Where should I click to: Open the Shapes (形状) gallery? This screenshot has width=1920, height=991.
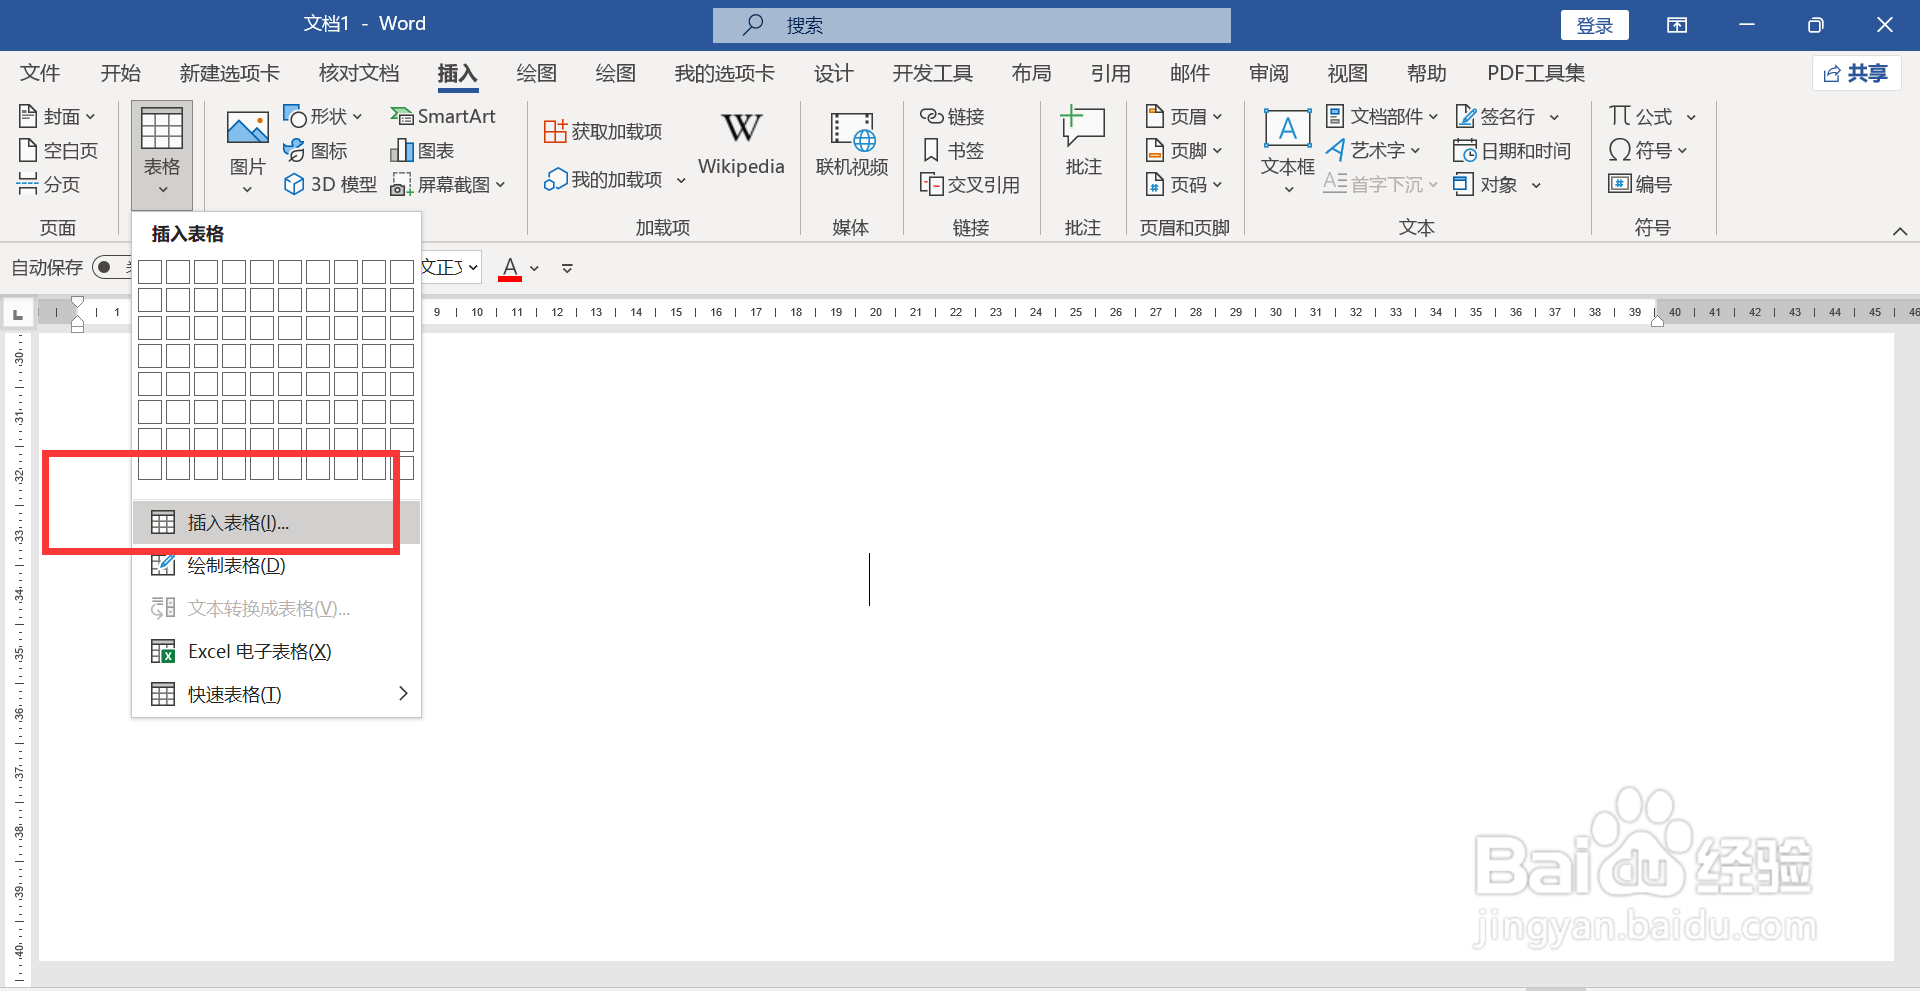click(x=323, y=117)
